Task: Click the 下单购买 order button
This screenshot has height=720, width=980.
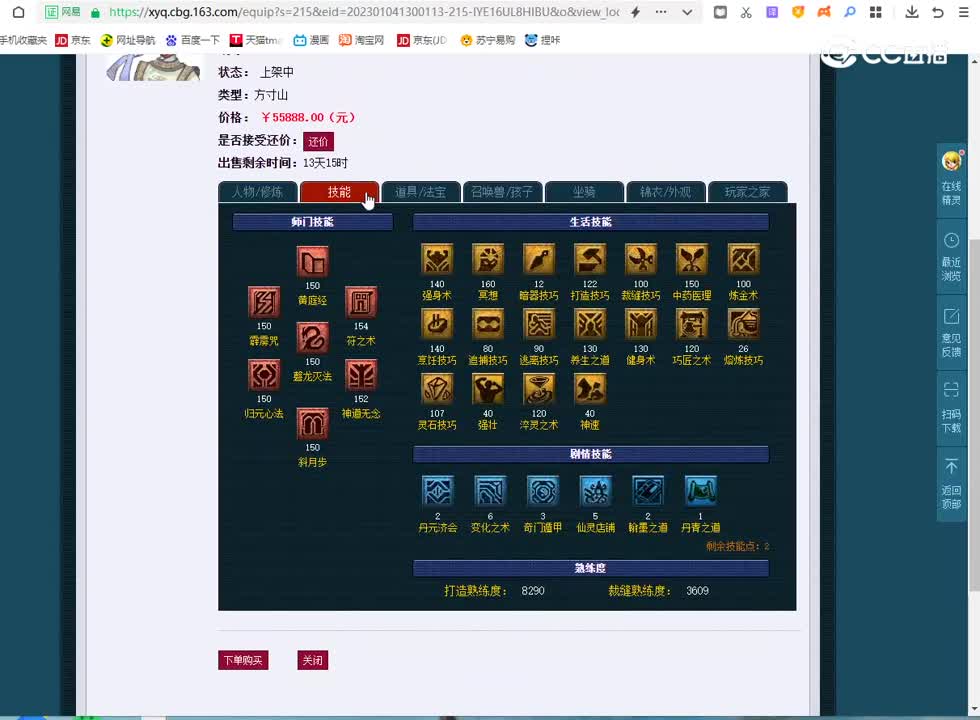Action: coord(243,660)
